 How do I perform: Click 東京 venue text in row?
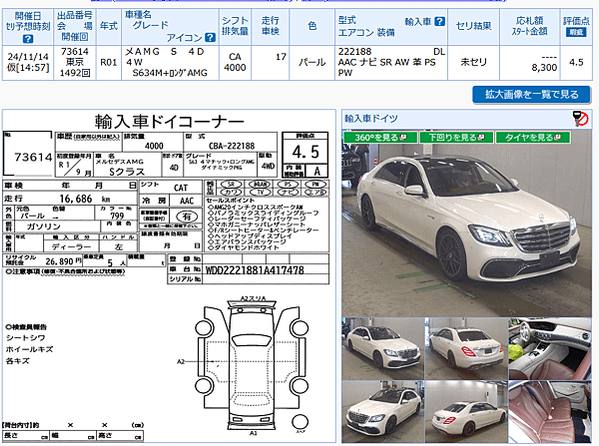[x=74, y=62]
